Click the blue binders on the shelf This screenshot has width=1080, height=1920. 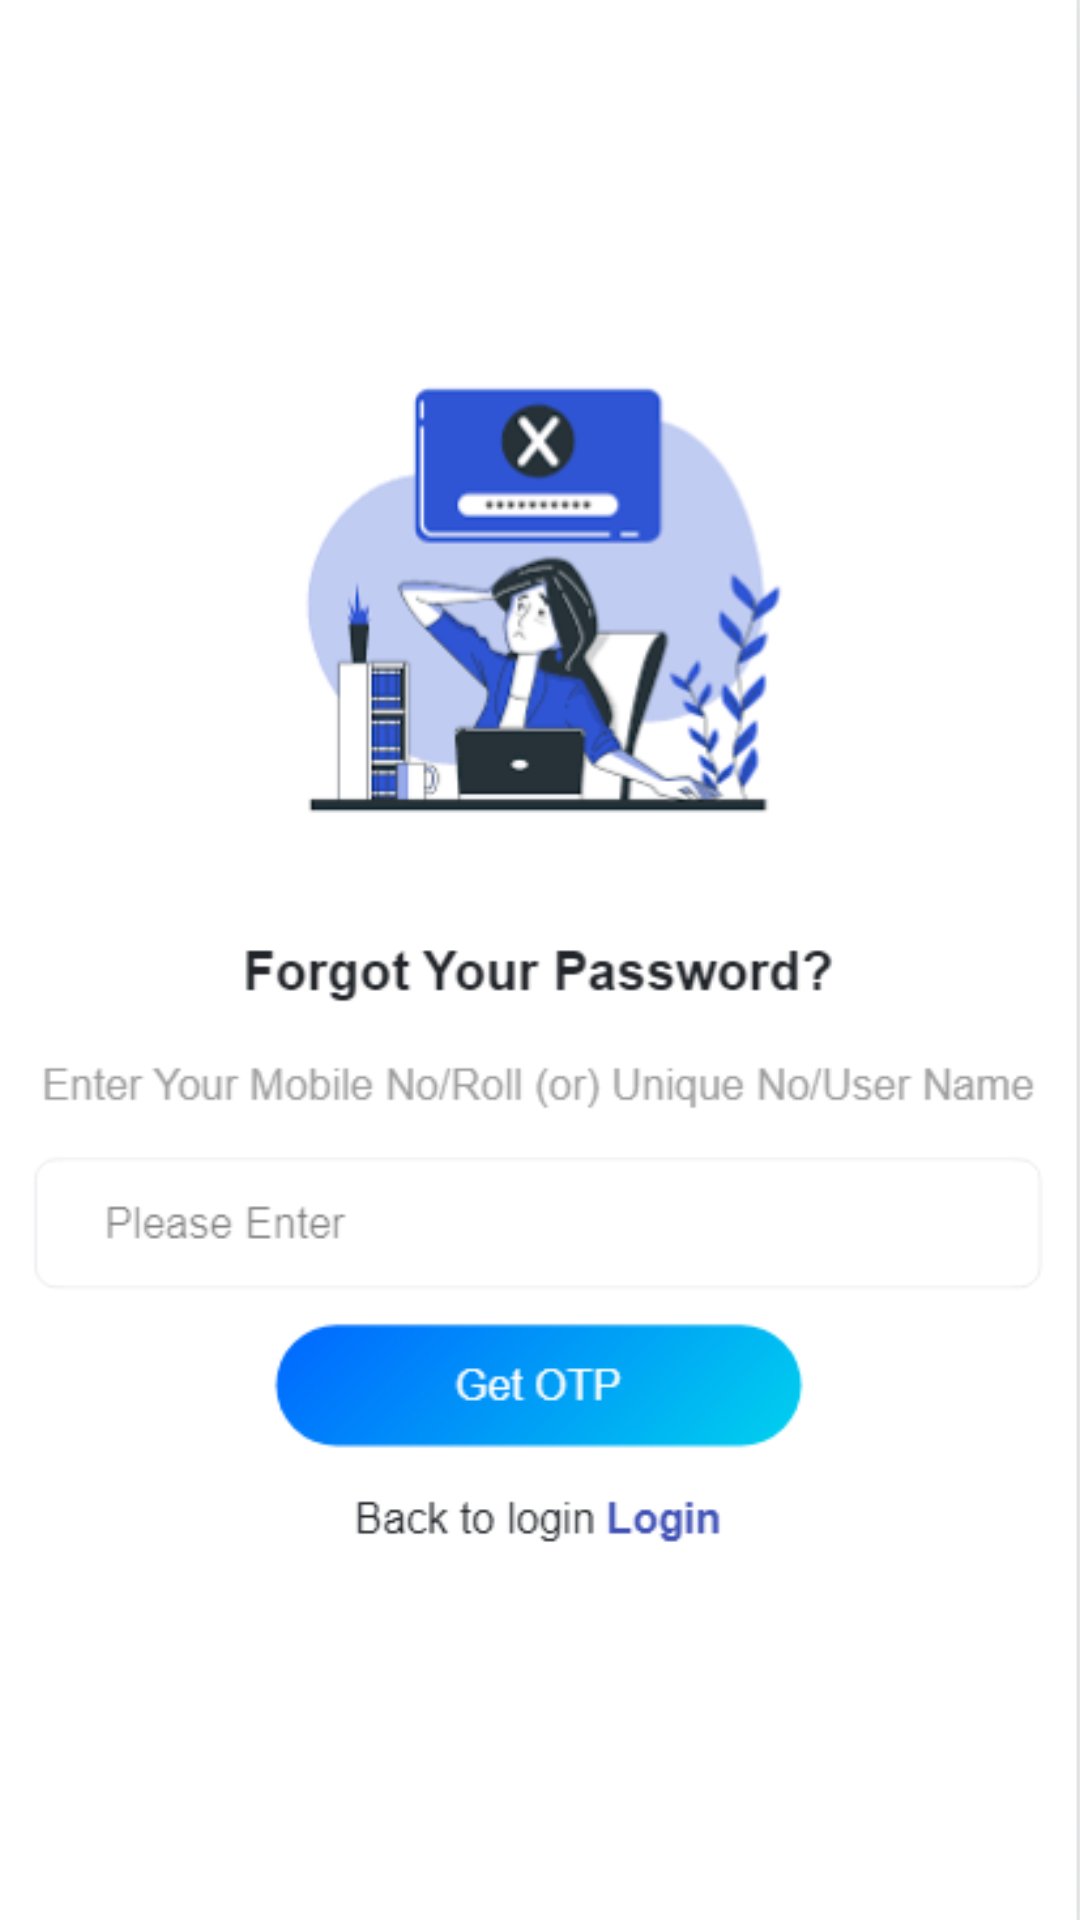387,731
